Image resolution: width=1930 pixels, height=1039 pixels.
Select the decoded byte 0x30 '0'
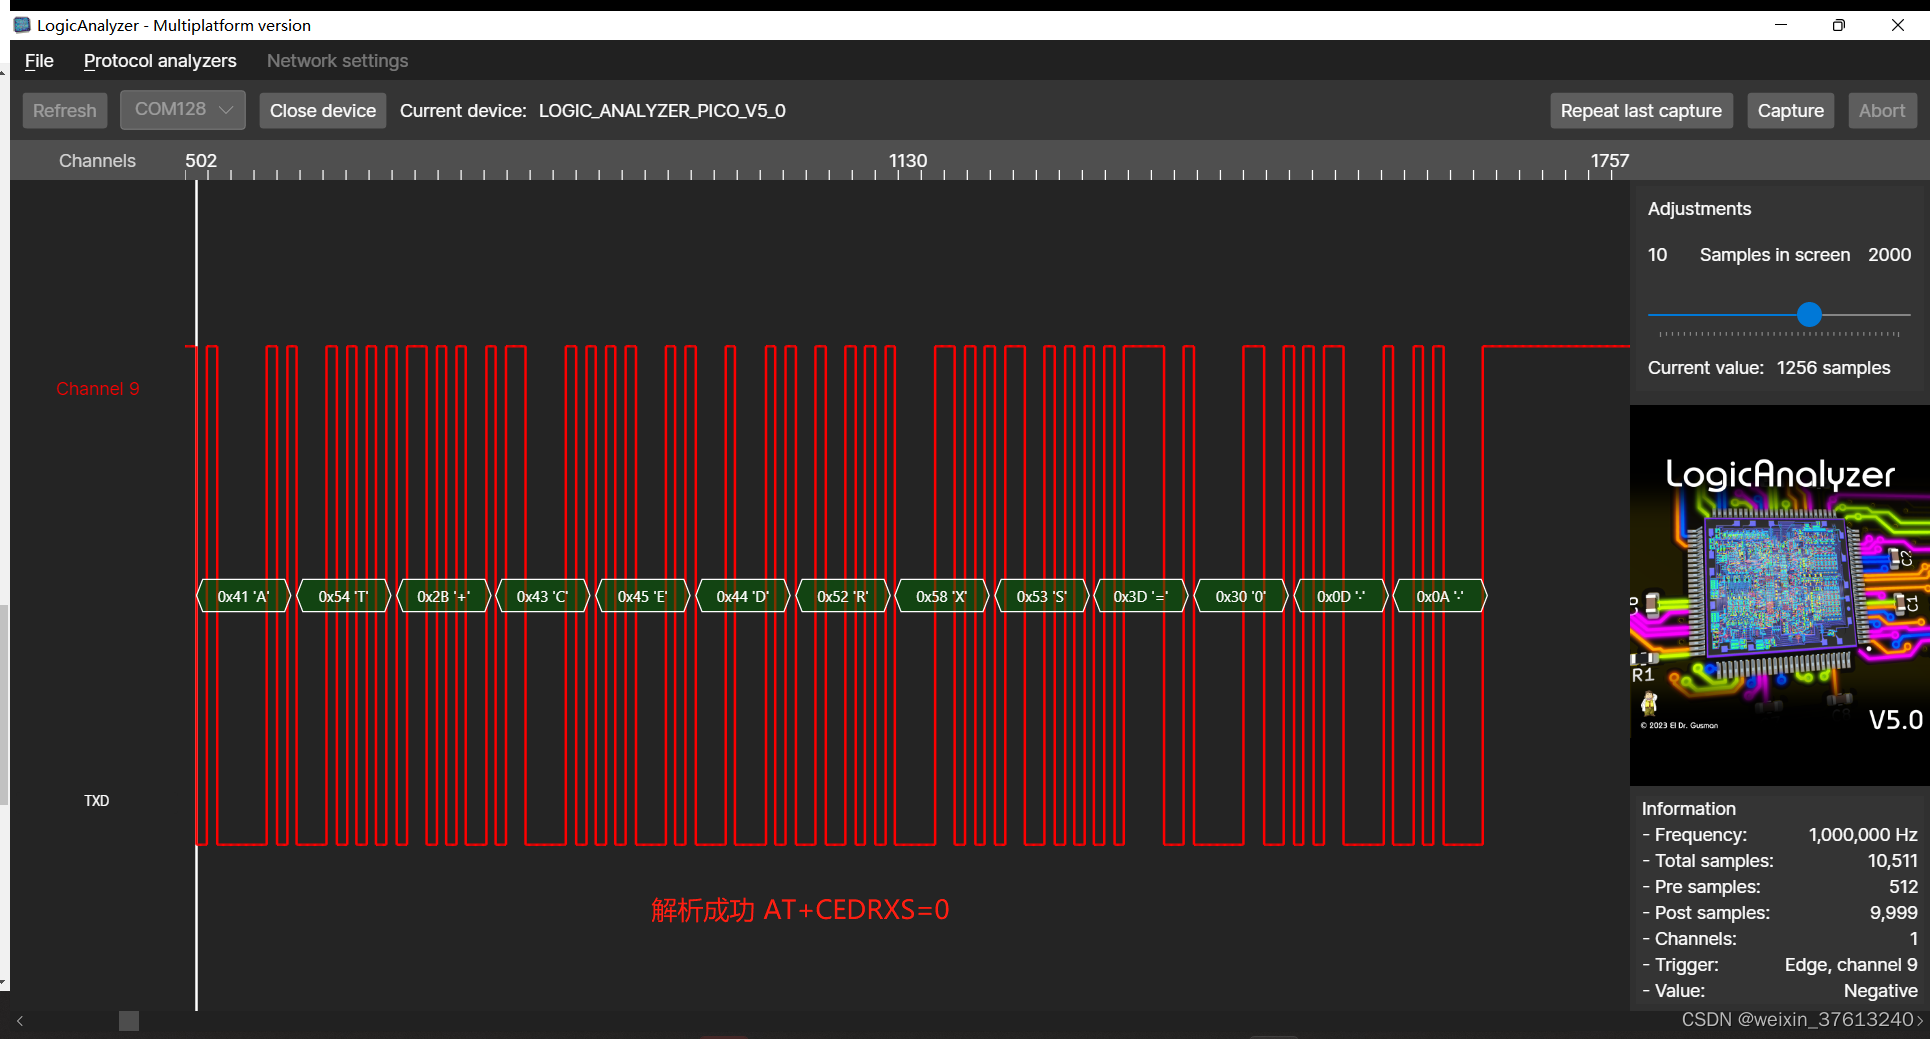click(x=1241, y=596)
